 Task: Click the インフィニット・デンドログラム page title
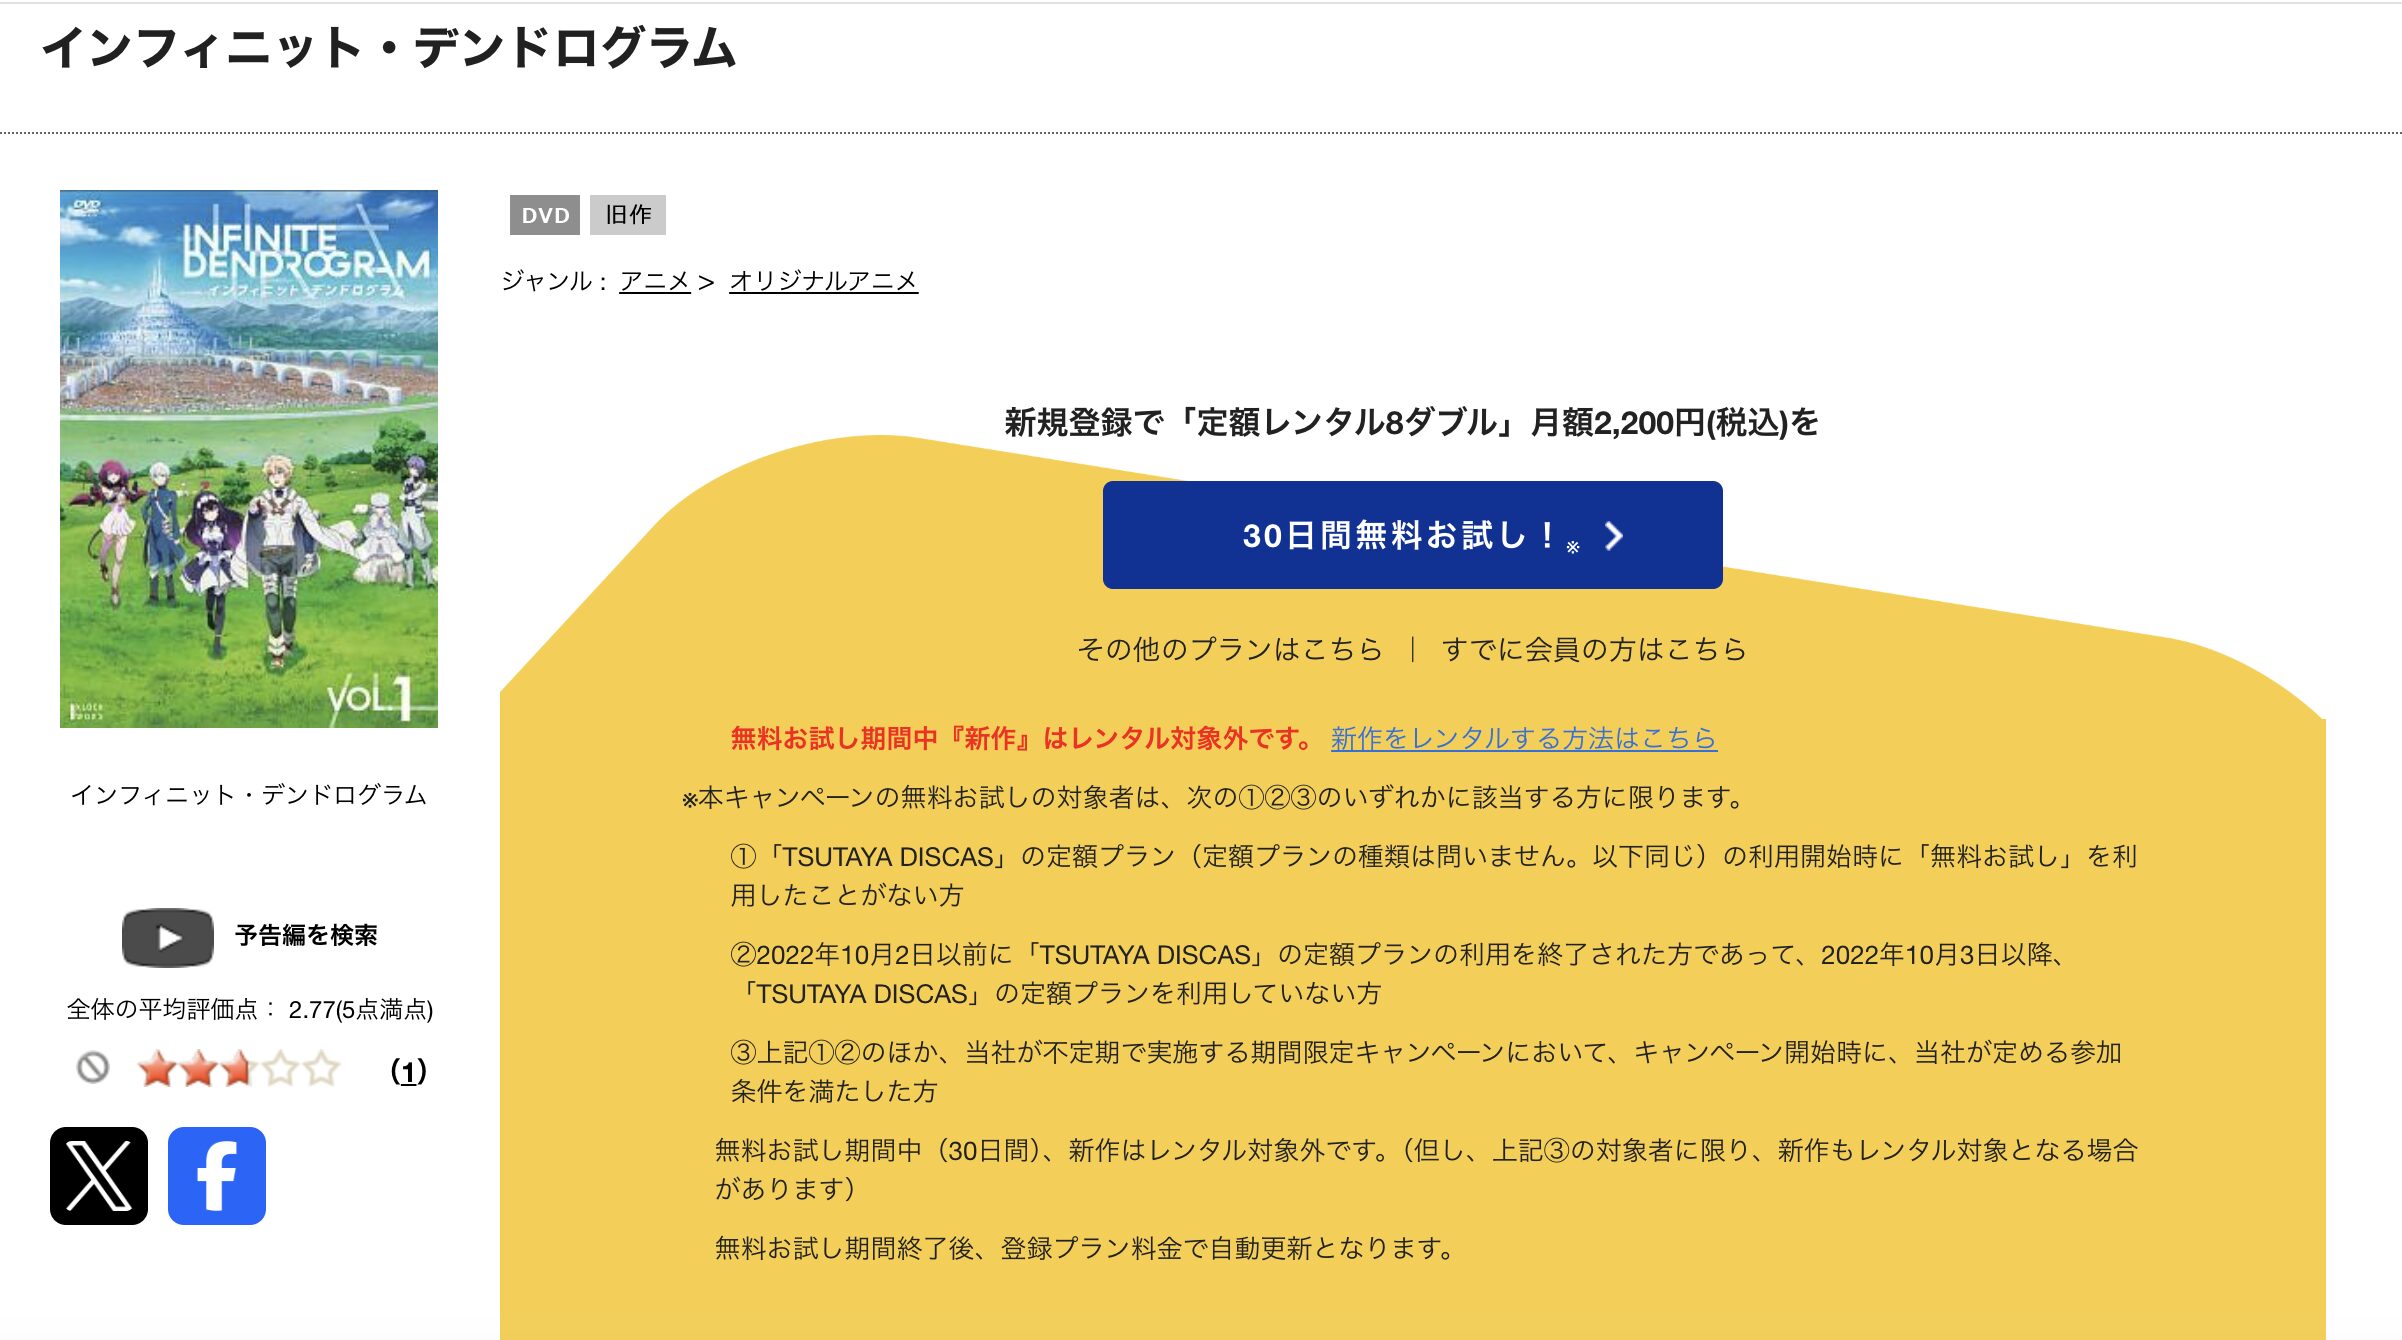tap(389, 48)
